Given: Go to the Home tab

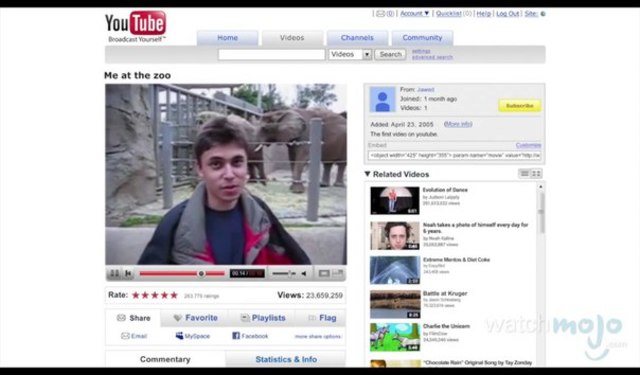Looking at the screenshot, I should coord(227,38).
